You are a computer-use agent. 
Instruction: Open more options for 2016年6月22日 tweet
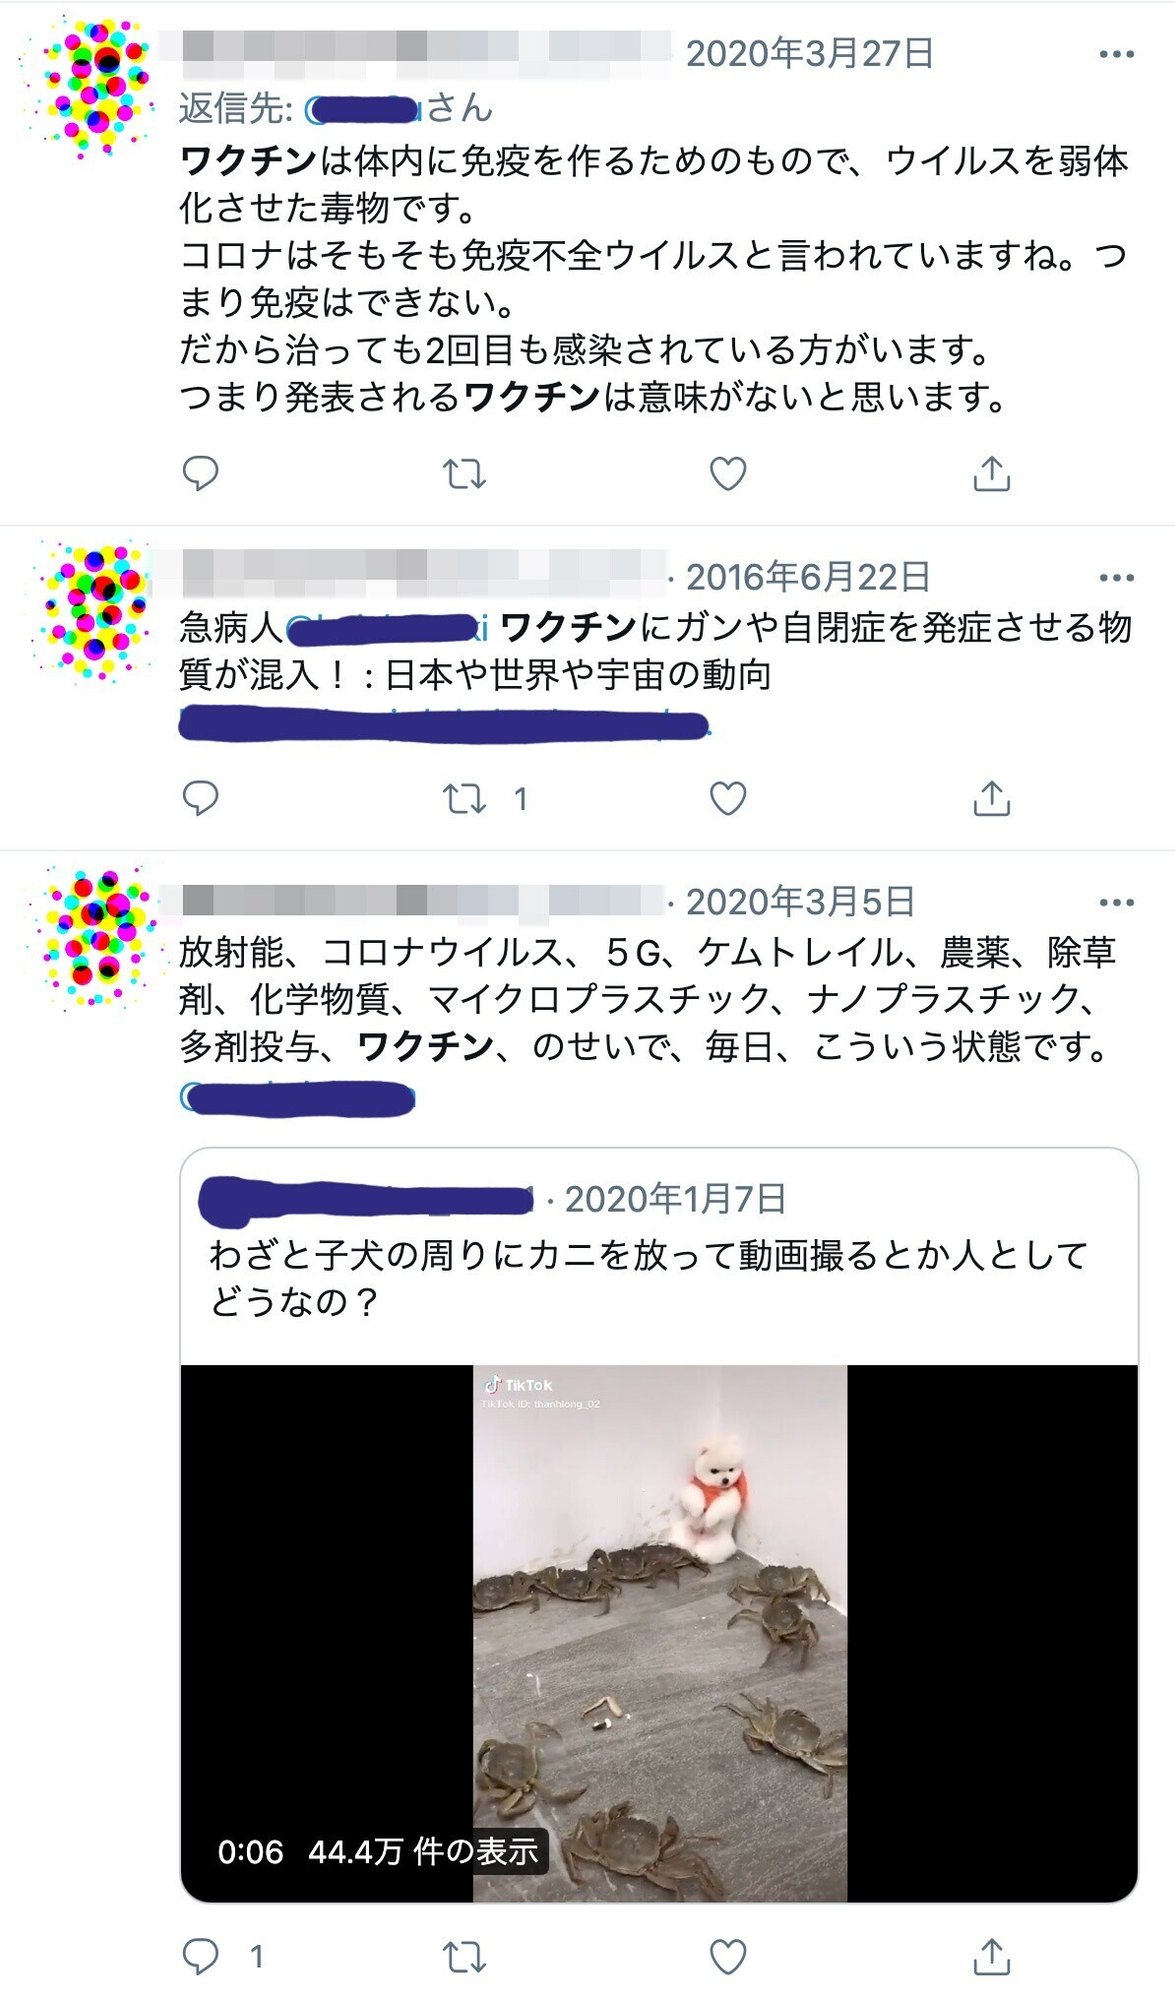point(1116,578)
